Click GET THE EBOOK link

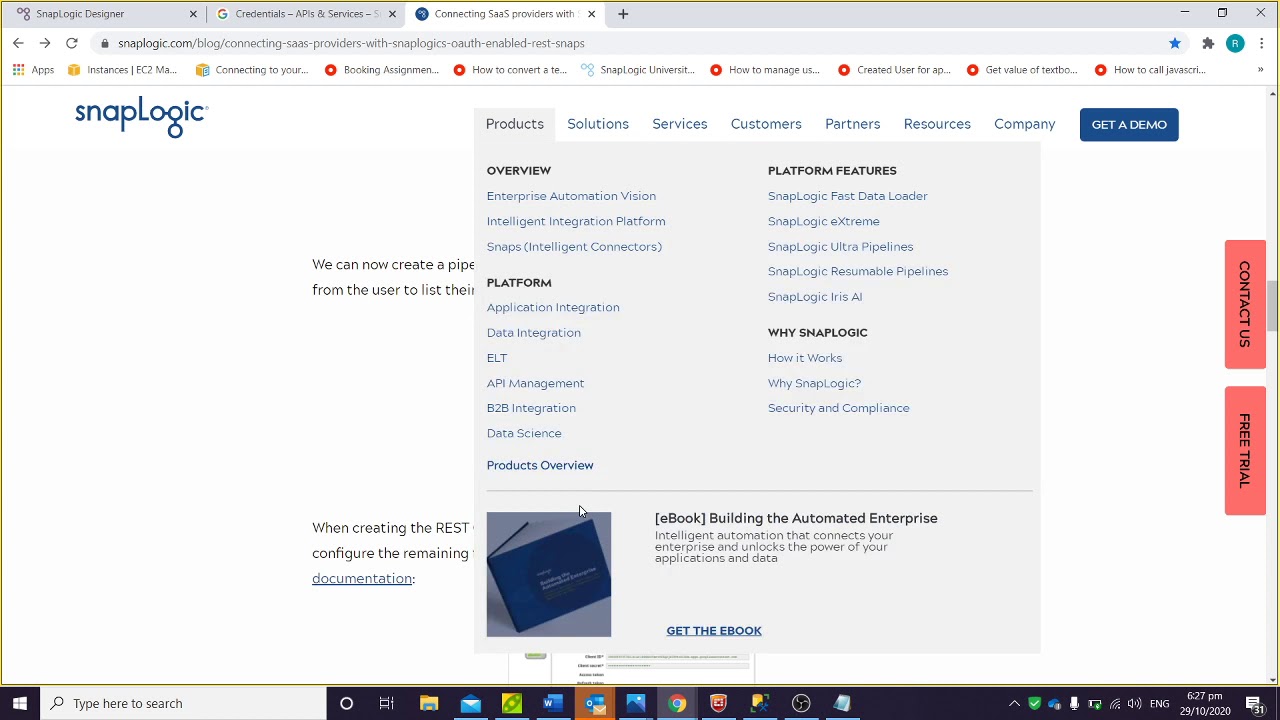[x=714, y=631]
